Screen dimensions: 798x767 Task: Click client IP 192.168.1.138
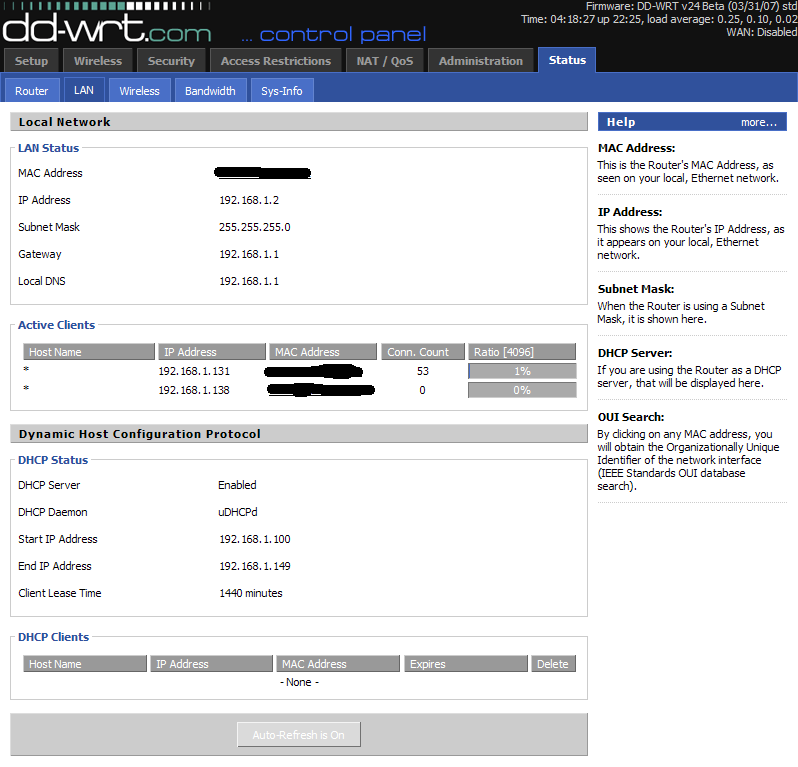point(194,390)
